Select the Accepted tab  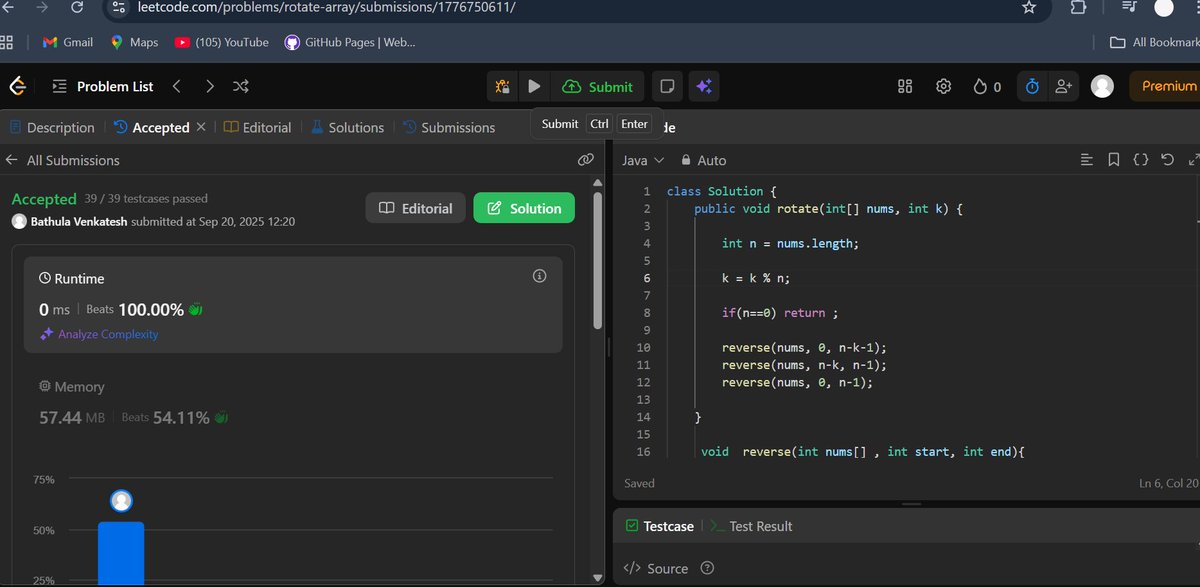(151, 127)
